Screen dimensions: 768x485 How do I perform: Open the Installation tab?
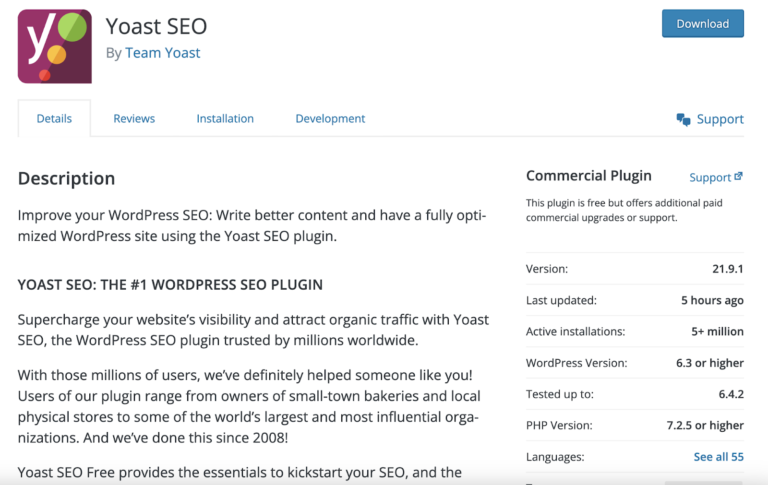pyautogui.click(x=225, y=119)
